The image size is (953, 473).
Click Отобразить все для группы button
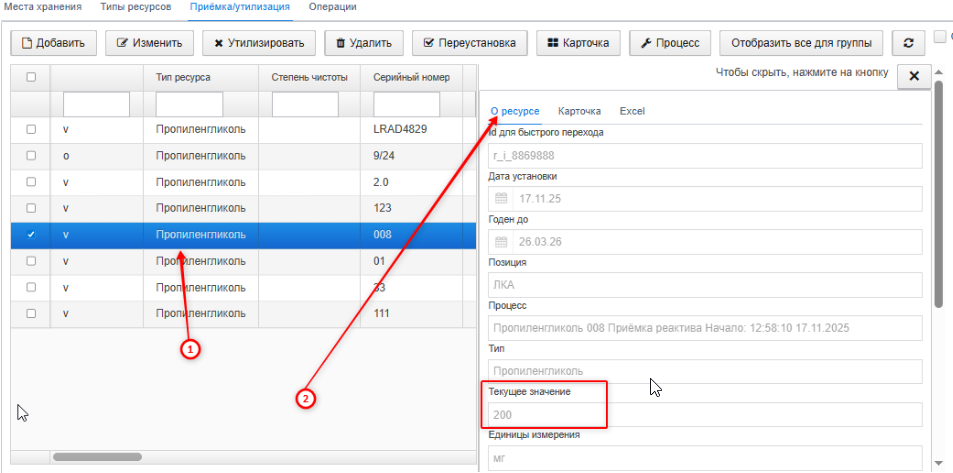tap(802, 43)
